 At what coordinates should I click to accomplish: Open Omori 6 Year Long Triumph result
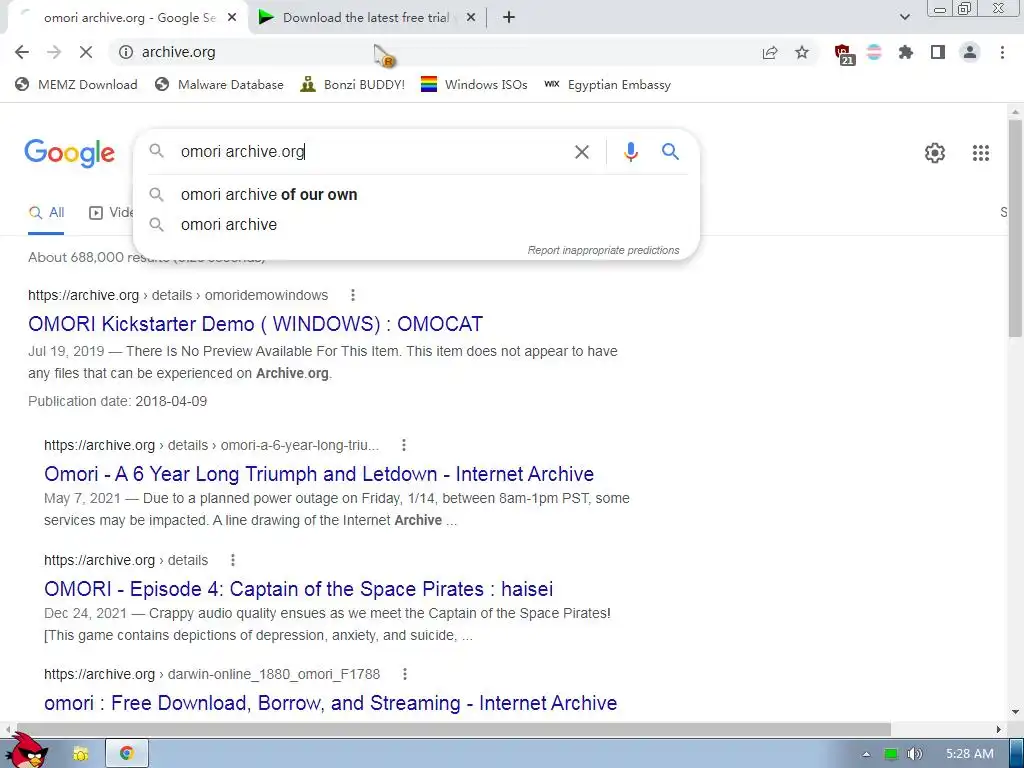tap(319, 473)
